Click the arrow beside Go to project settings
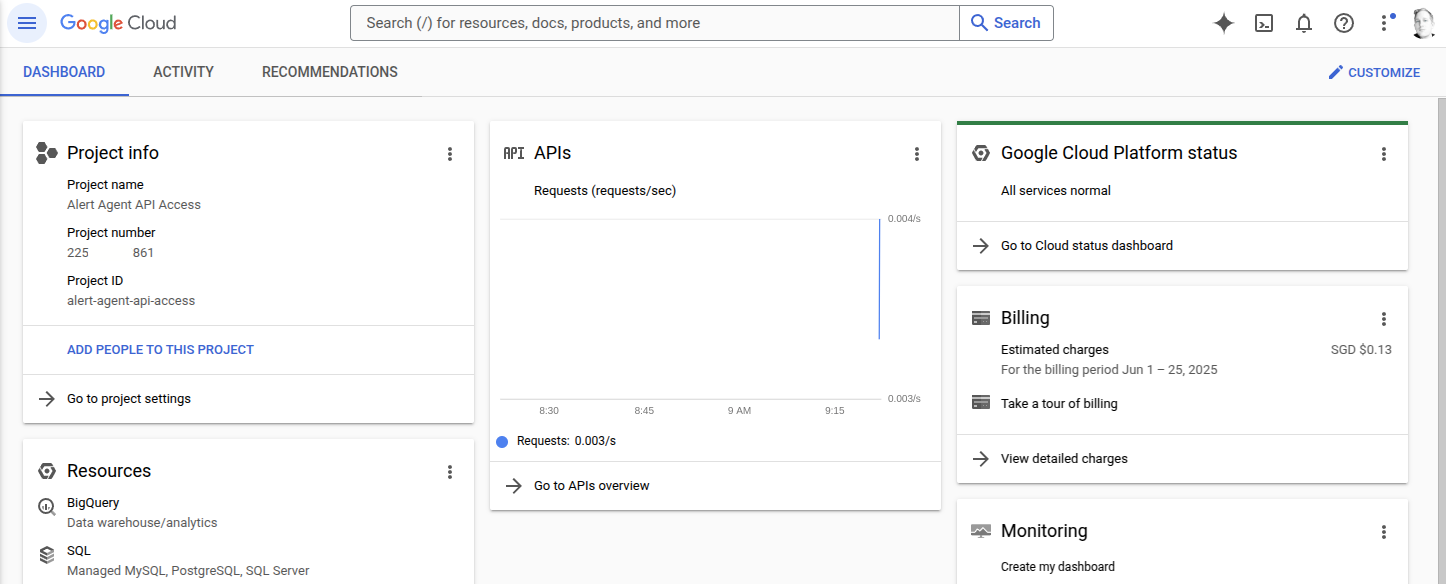 point(46,399)
